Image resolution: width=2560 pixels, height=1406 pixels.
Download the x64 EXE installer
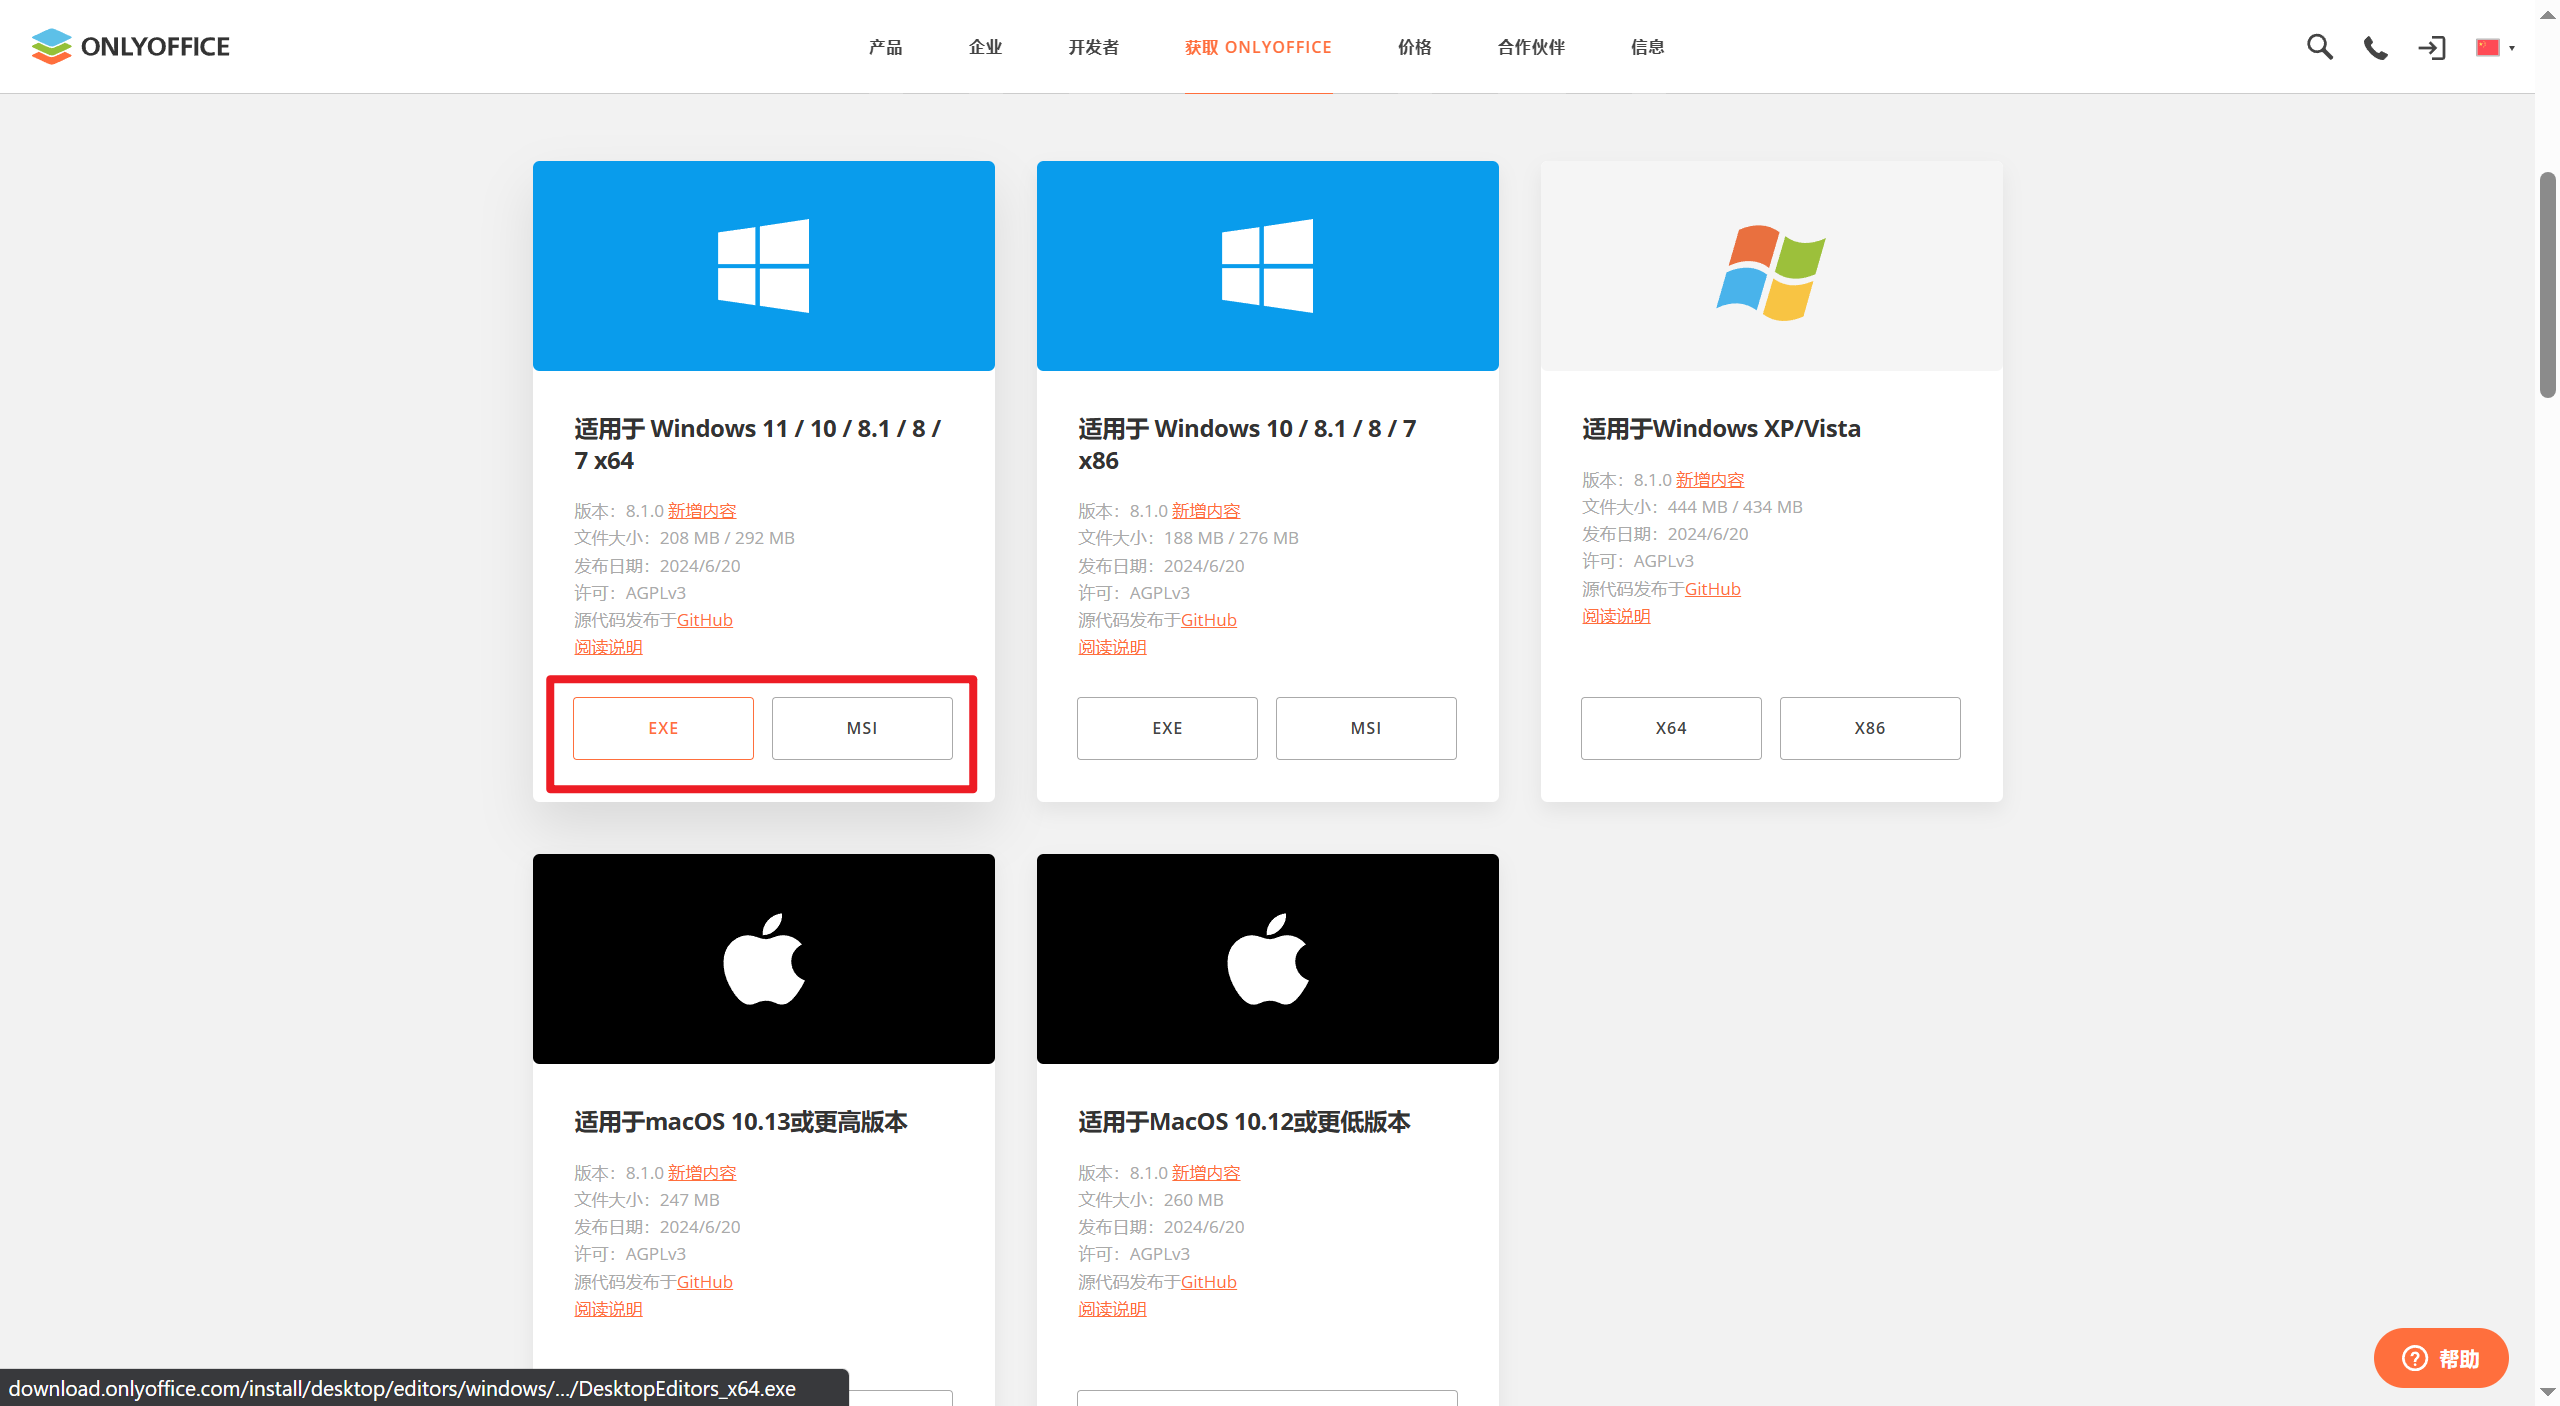point(663,728)
